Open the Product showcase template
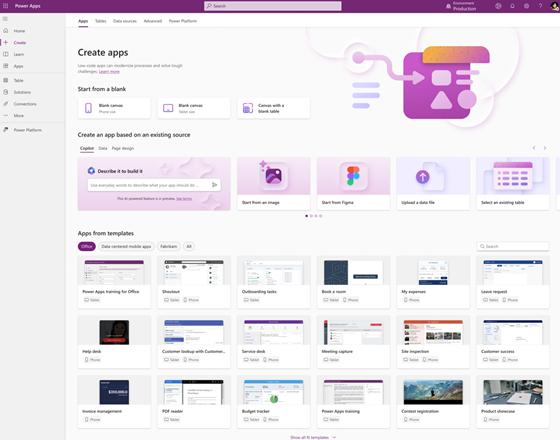Screen dimensions: 560x440 coord(513,401)
